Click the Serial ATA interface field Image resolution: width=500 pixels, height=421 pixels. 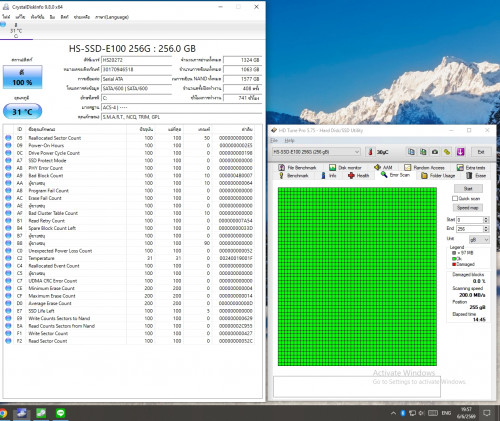(136, 79)
